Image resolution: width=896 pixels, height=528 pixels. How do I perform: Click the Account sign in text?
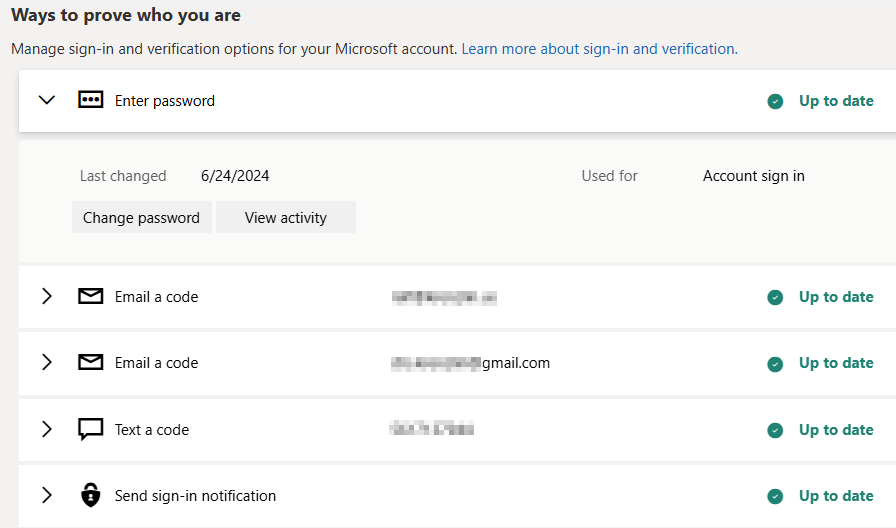point(753,176)
